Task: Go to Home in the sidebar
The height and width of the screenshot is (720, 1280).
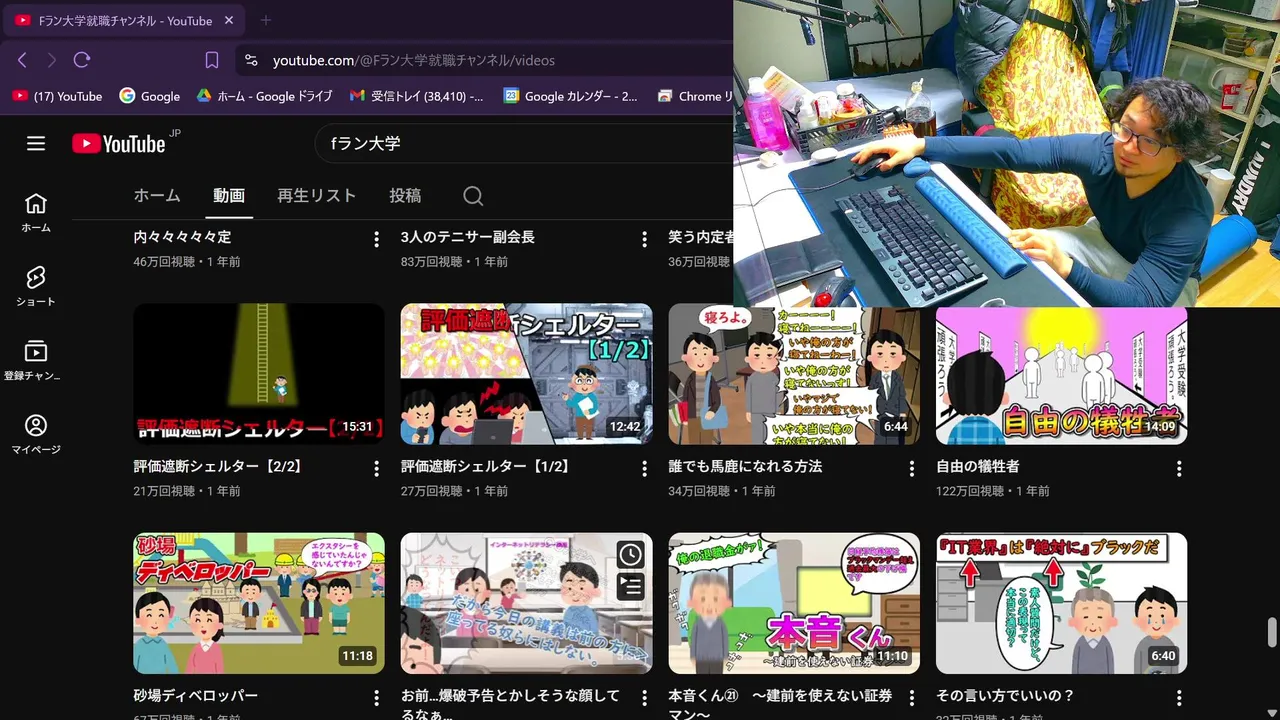Action: point(36,212)
